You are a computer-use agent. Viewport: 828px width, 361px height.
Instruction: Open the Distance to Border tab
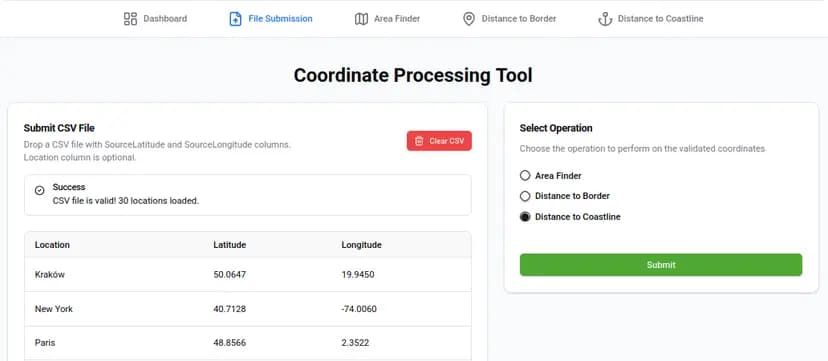point(510,19)
